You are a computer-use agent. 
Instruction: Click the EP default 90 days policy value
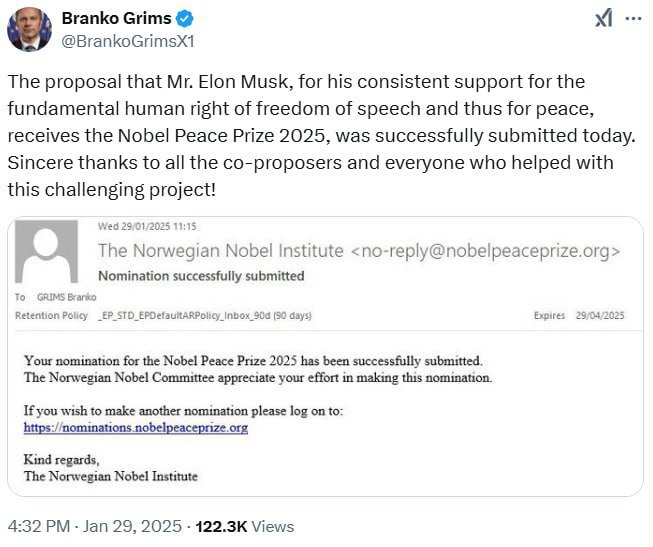[204, 315]
